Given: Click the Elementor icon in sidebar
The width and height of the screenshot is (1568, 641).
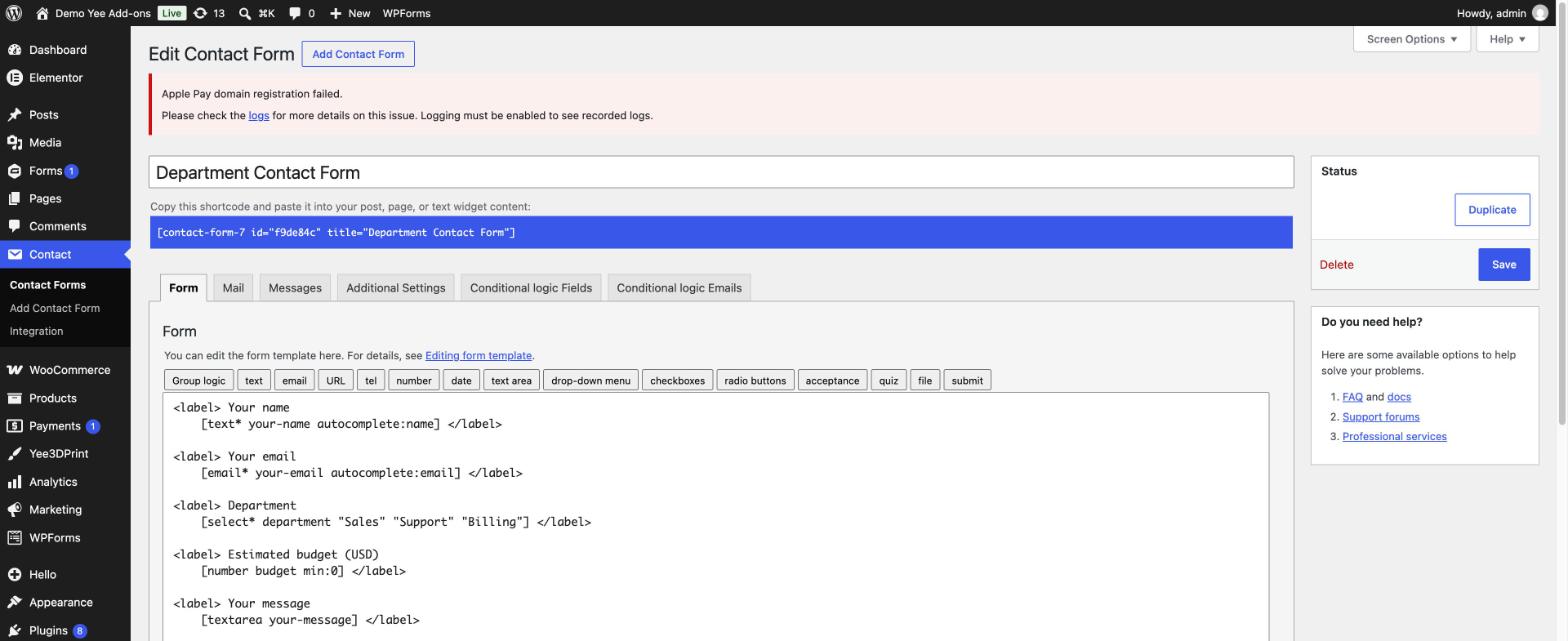Looking at the screenshot, I should point(14,78).
